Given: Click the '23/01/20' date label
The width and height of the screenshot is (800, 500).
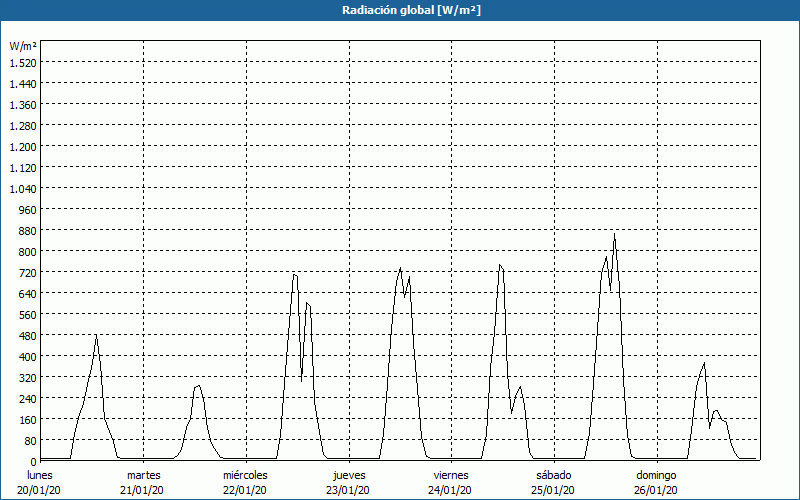Looking at the screenshot, I should point(348,490).
